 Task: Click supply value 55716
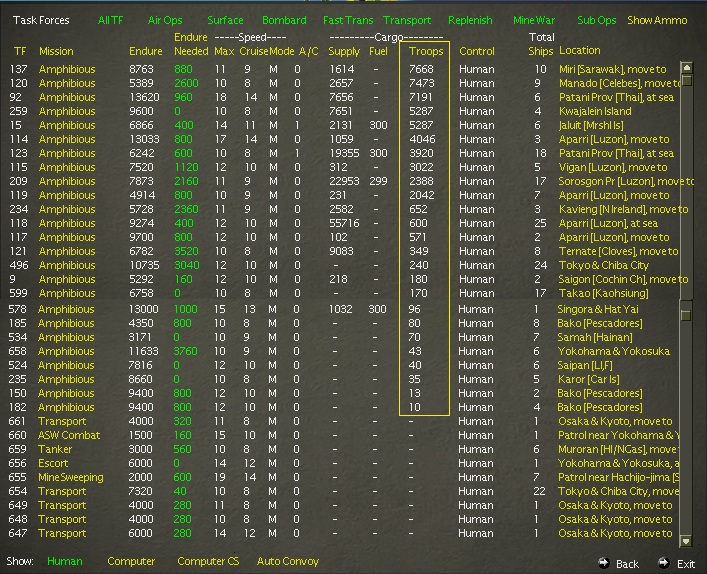[344, 223]
